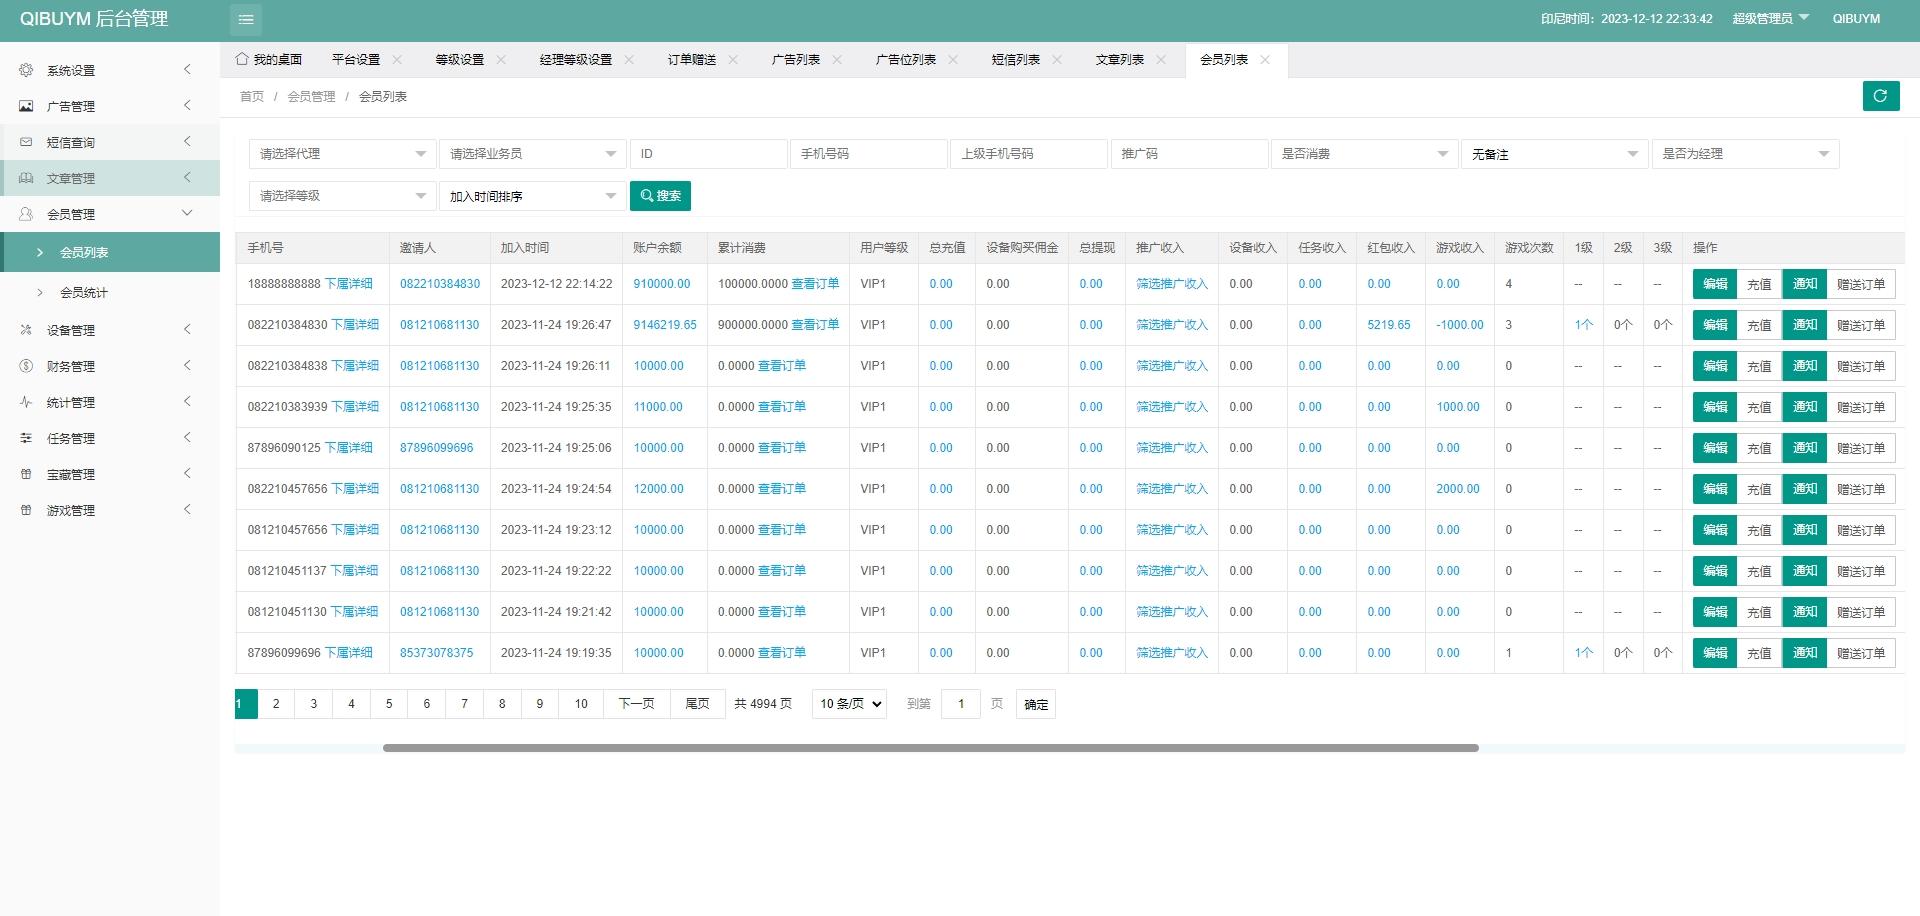Open 下属详细 link for 87896099696
Viewport: 1920px width, 916px height.
348,653
